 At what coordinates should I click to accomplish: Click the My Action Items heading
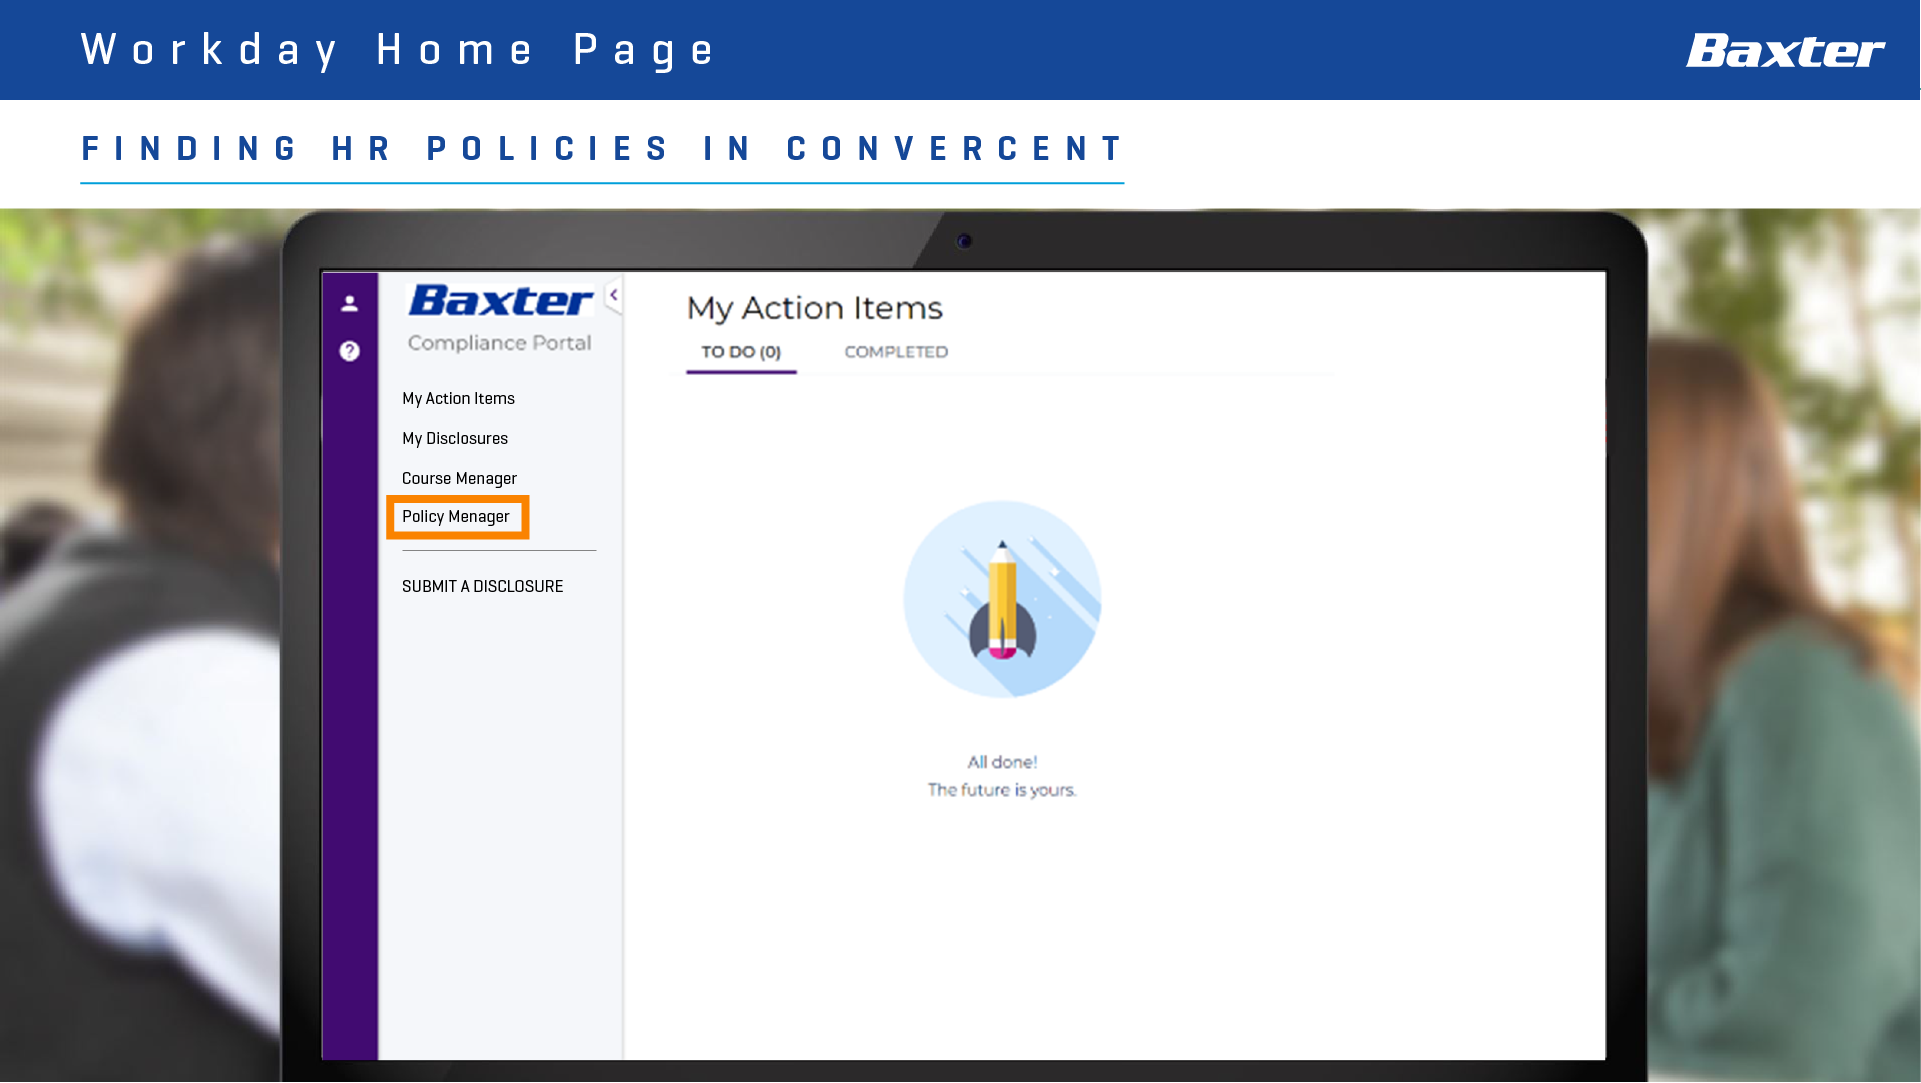click(814, 308)
